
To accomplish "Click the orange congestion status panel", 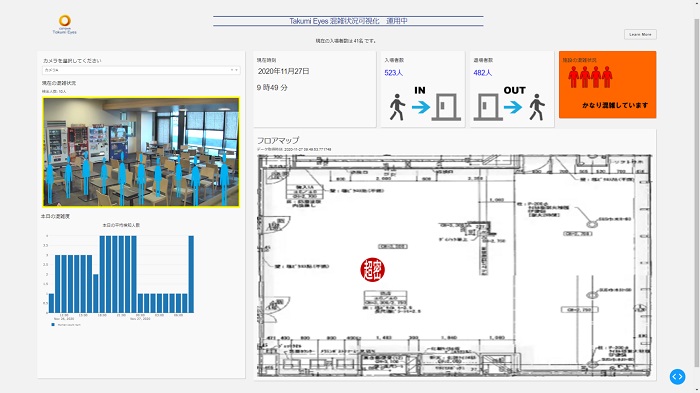I will point(608,84).
